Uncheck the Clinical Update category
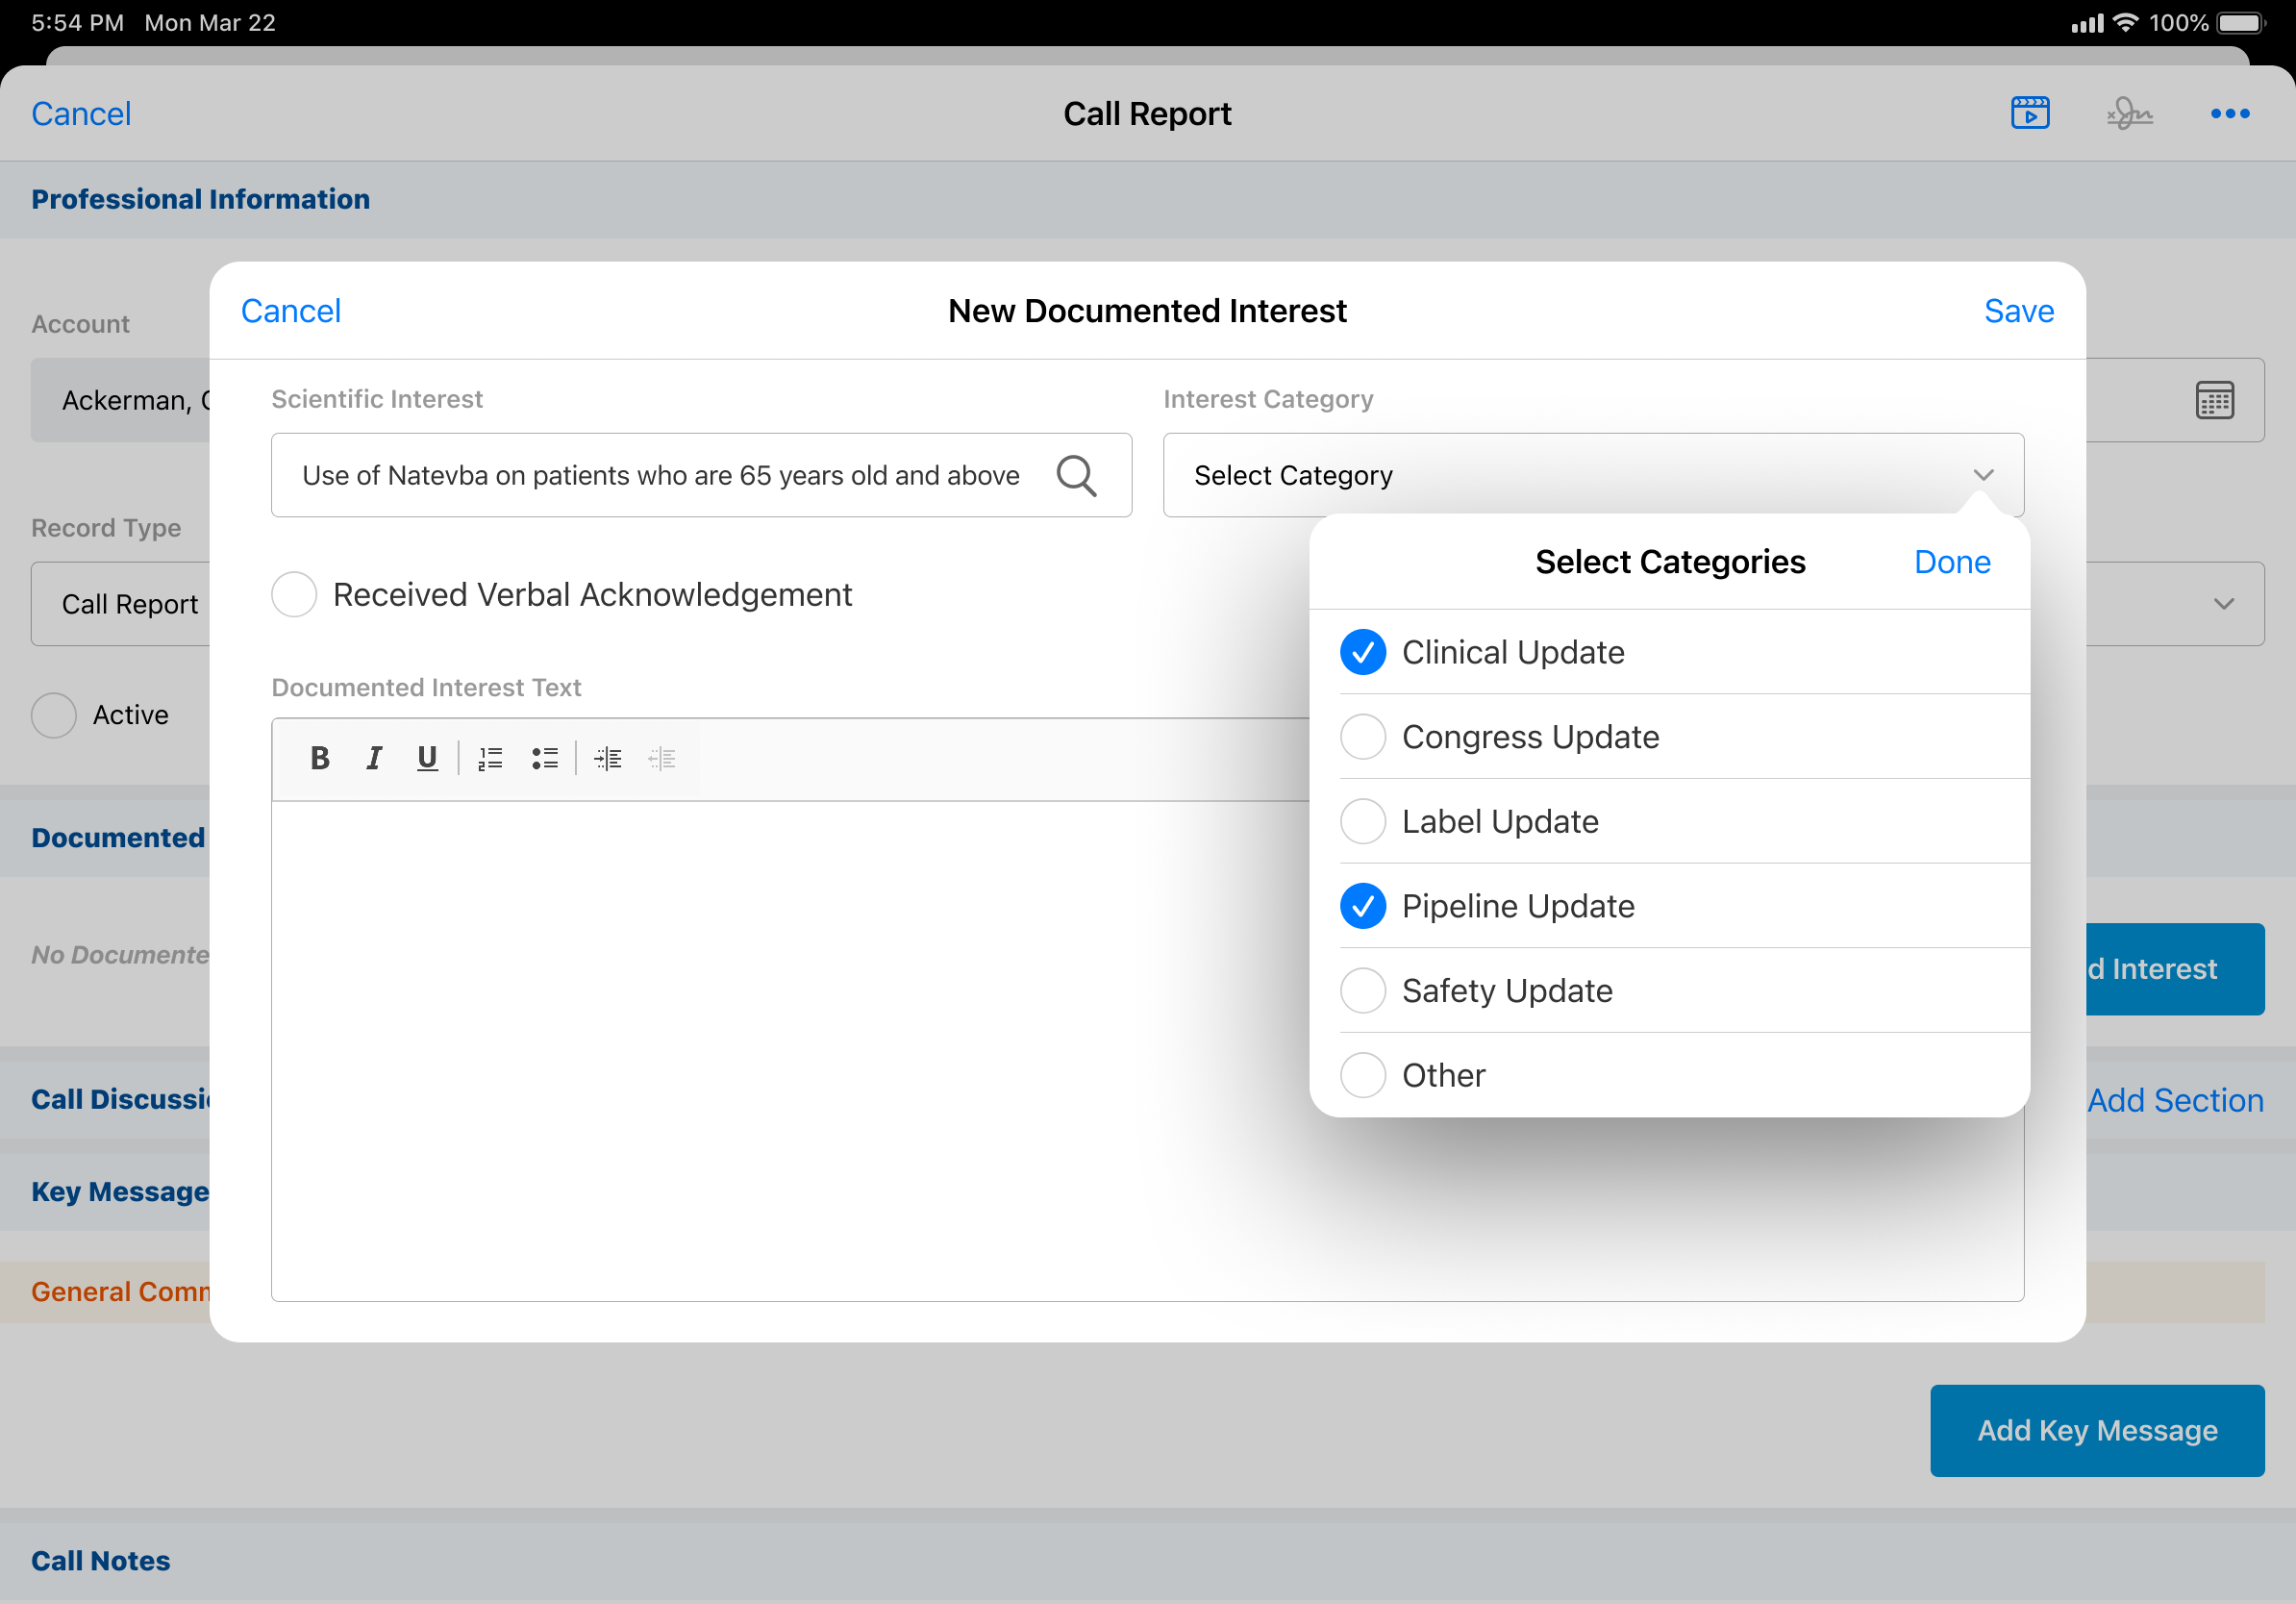The image size is (2296, 1604). 1362,652
